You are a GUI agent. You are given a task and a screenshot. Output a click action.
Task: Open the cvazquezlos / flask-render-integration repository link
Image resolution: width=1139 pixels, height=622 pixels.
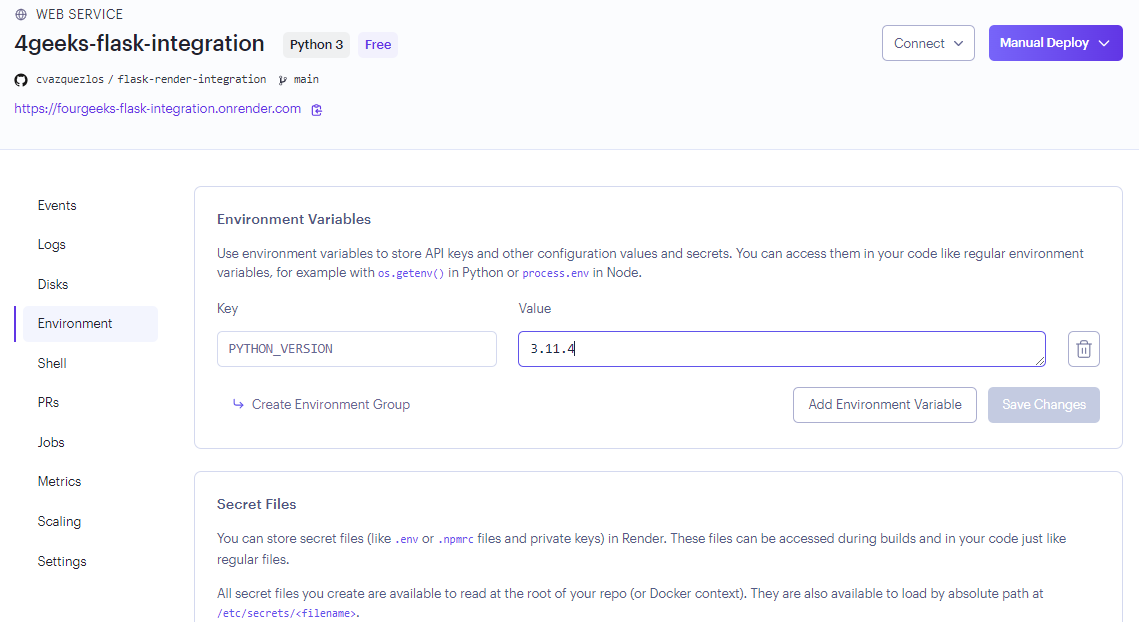tap(151, 80)
